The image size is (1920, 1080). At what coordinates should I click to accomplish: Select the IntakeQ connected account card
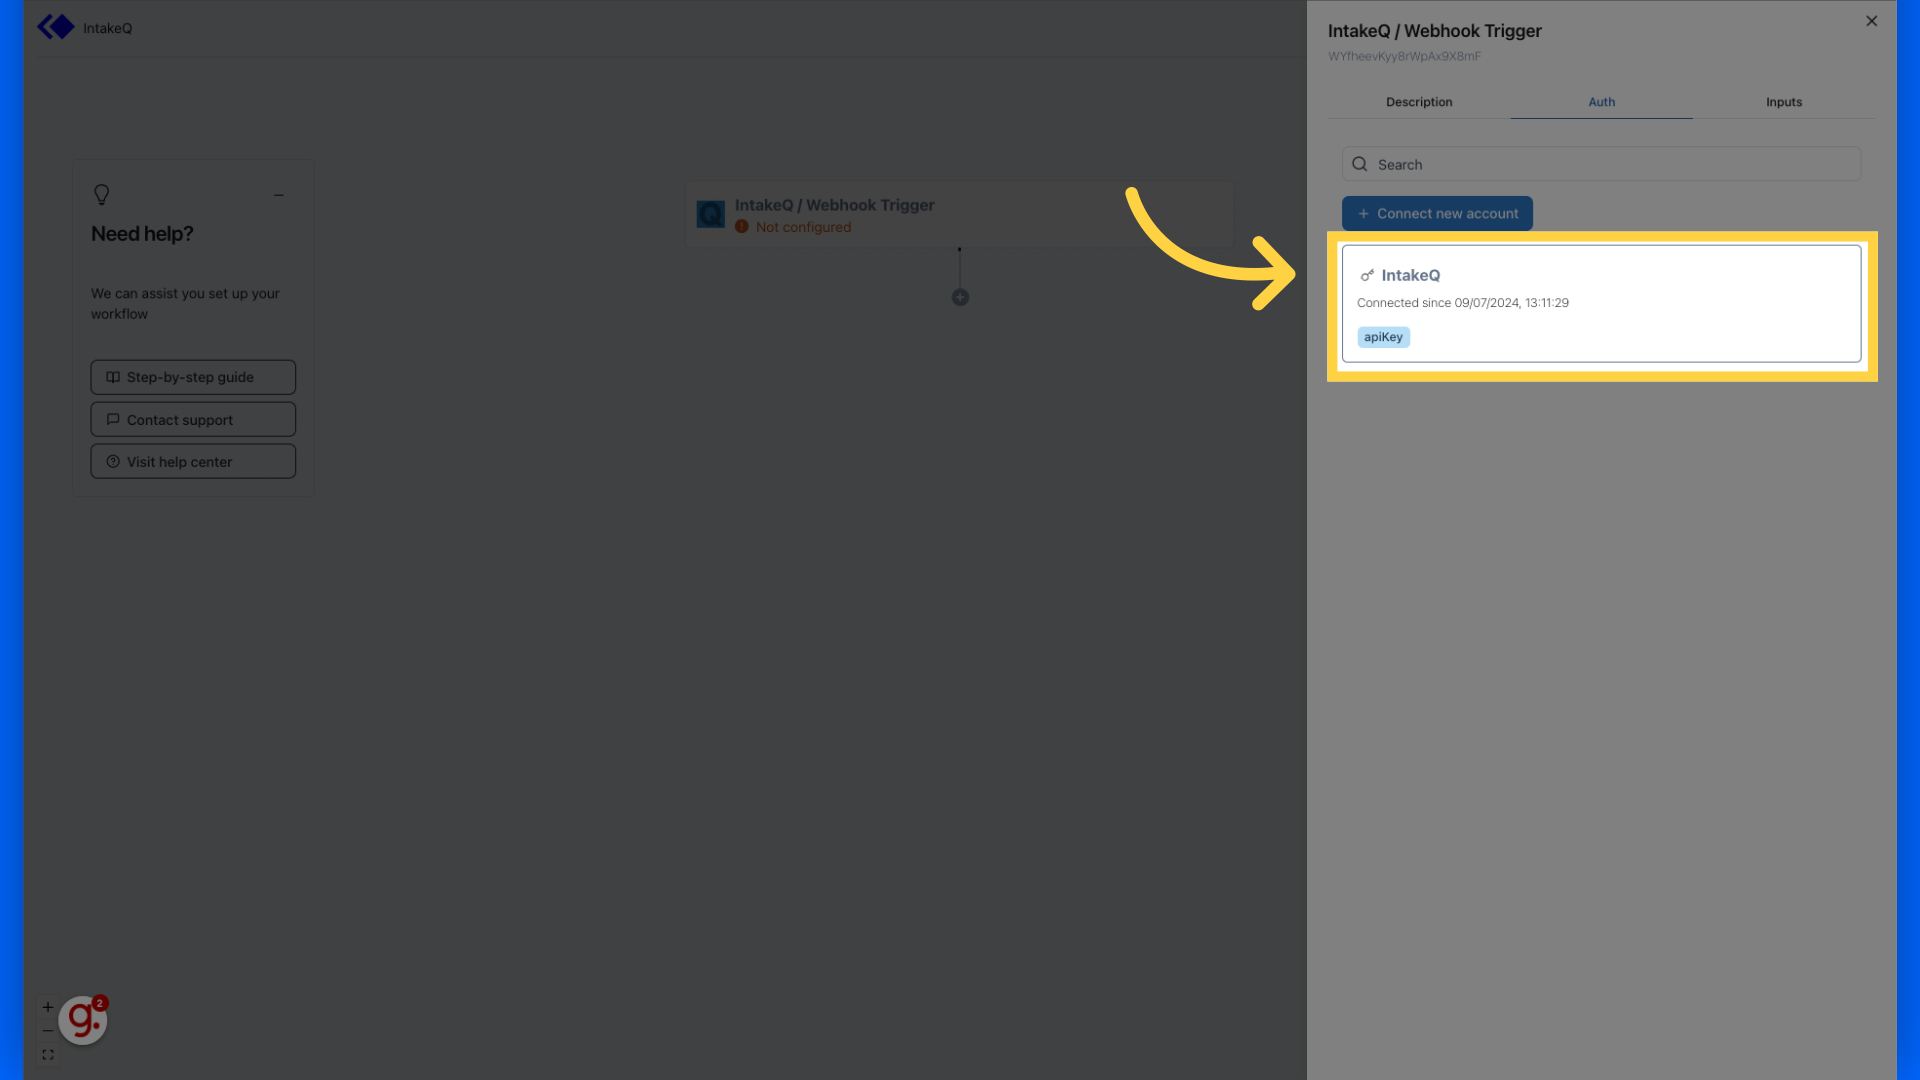(x=1601, y=303)
